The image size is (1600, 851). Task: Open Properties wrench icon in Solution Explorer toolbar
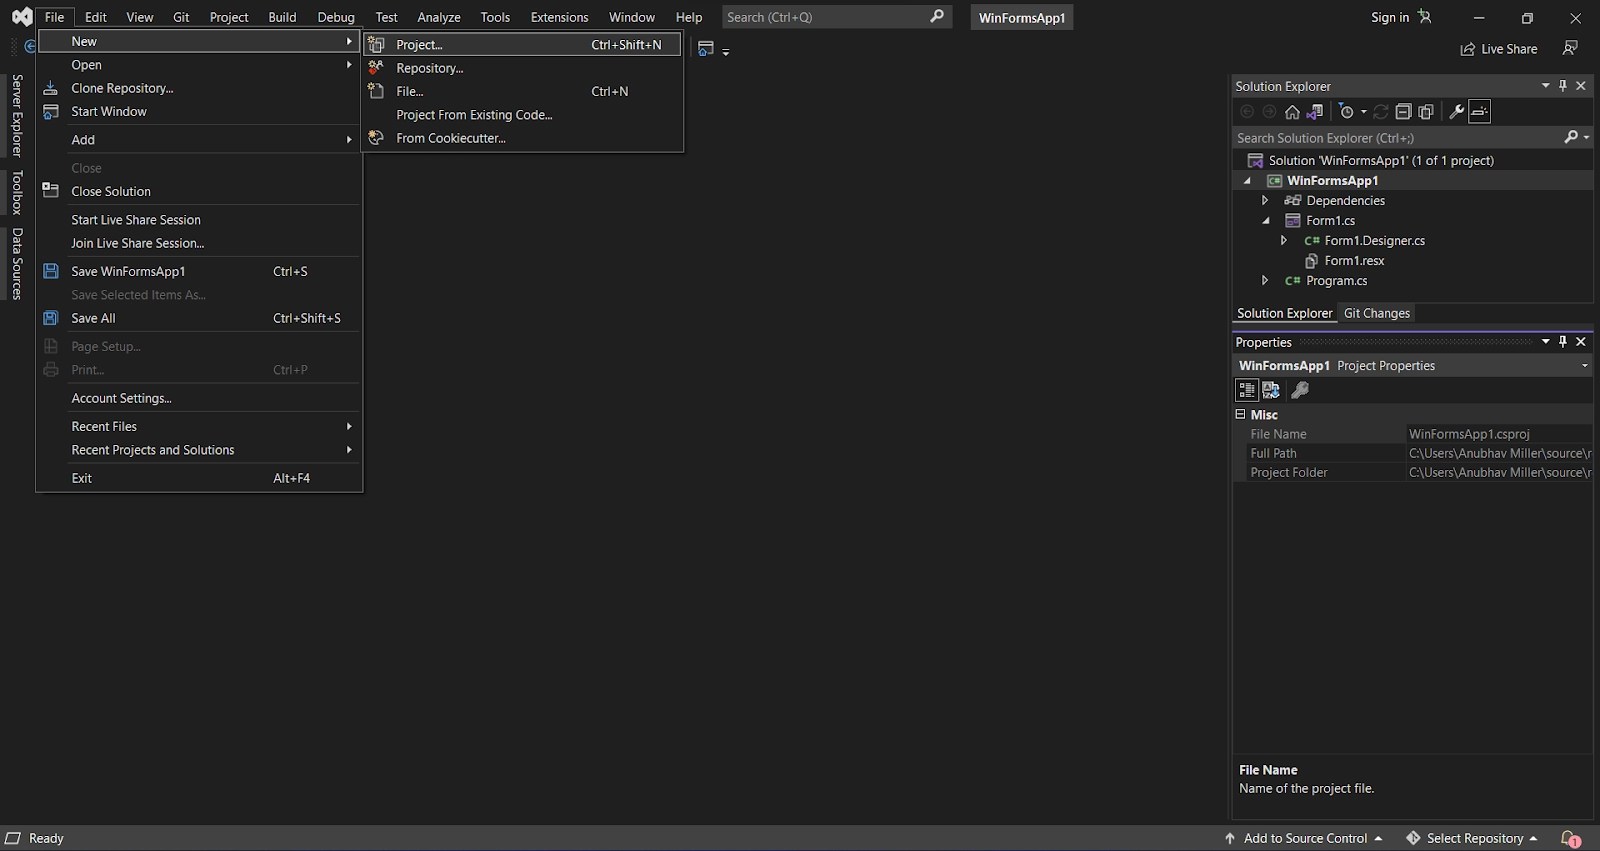[x=1456, y=112]
